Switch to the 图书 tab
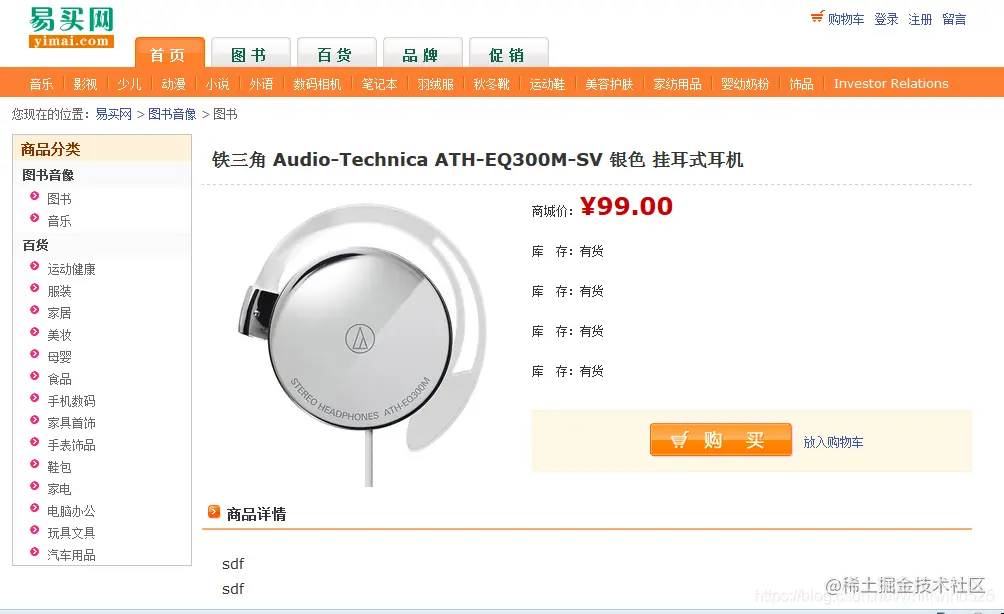 [x=250, y=54]
